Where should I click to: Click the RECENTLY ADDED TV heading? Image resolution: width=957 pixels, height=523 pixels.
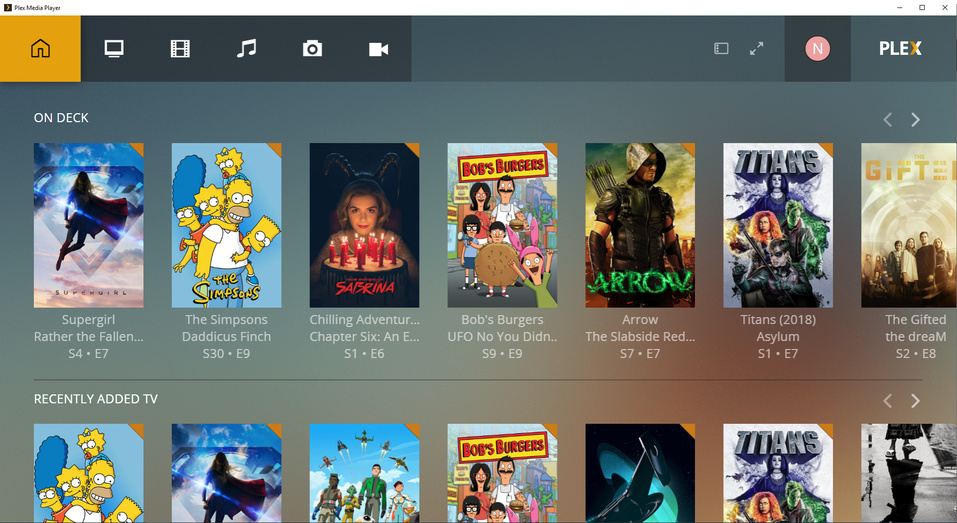[x=96, y=399]
